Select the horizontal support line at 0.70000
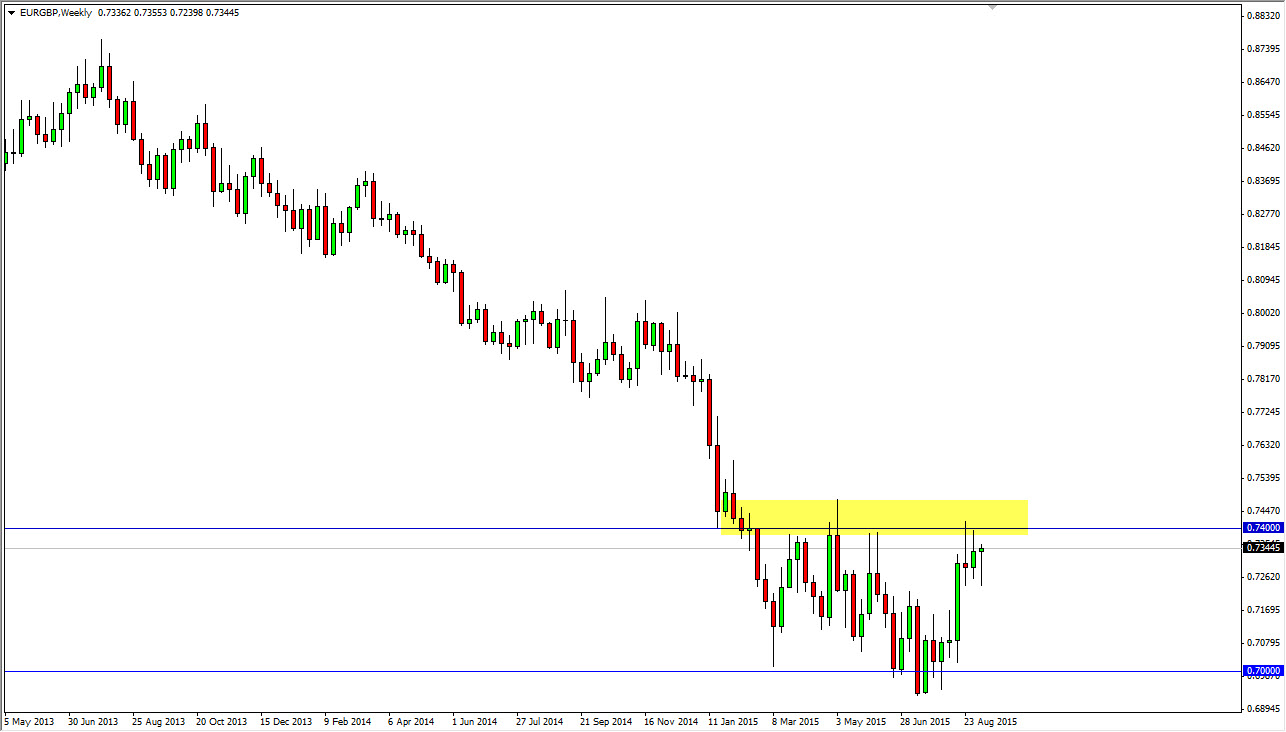1286x732 pixels. 400,669
